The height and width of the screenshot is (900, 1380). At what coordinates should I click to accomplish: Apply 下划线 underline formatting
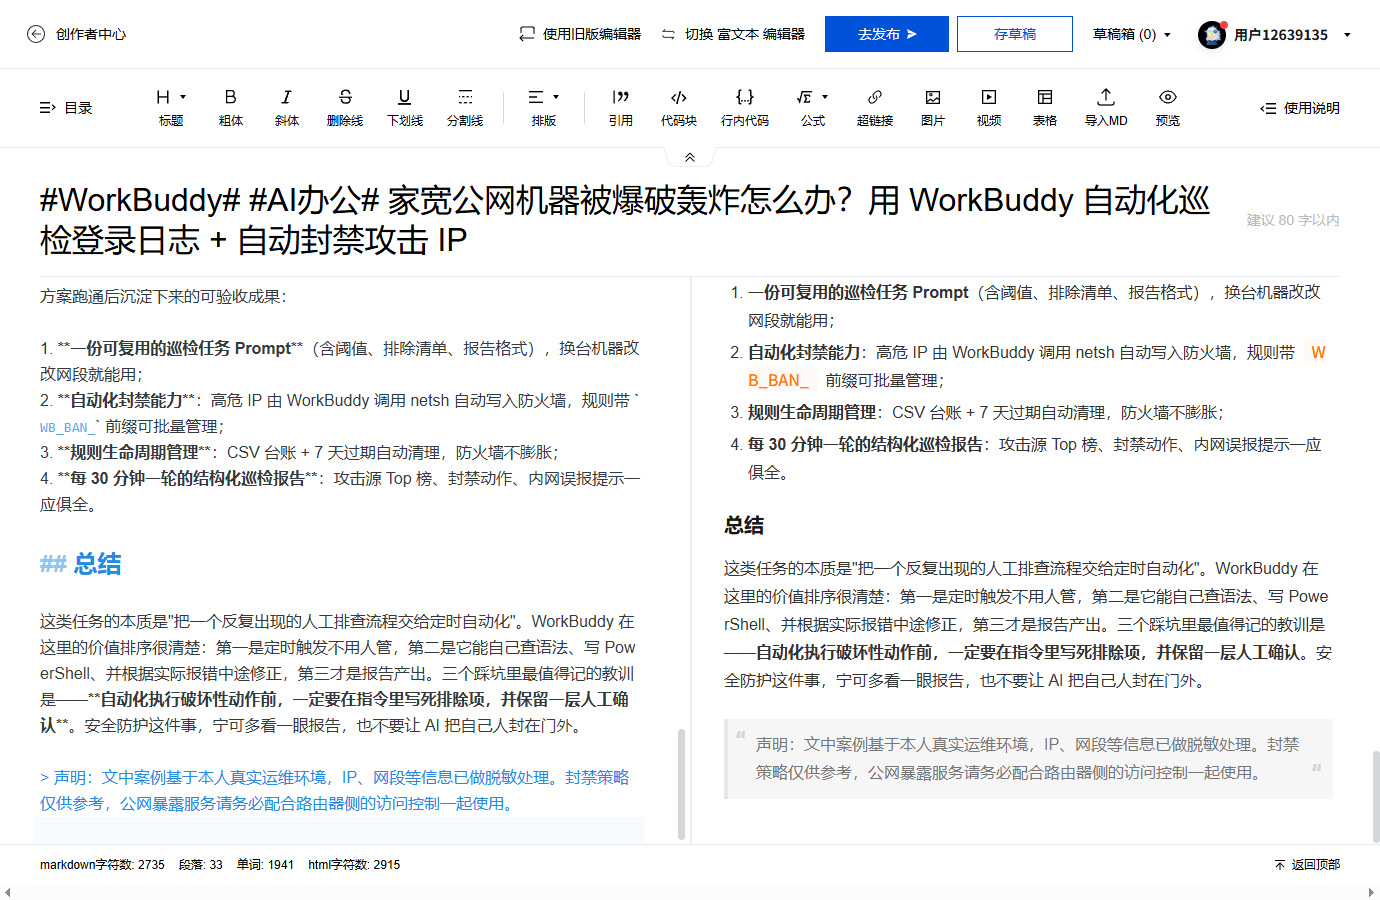[405, 108]
